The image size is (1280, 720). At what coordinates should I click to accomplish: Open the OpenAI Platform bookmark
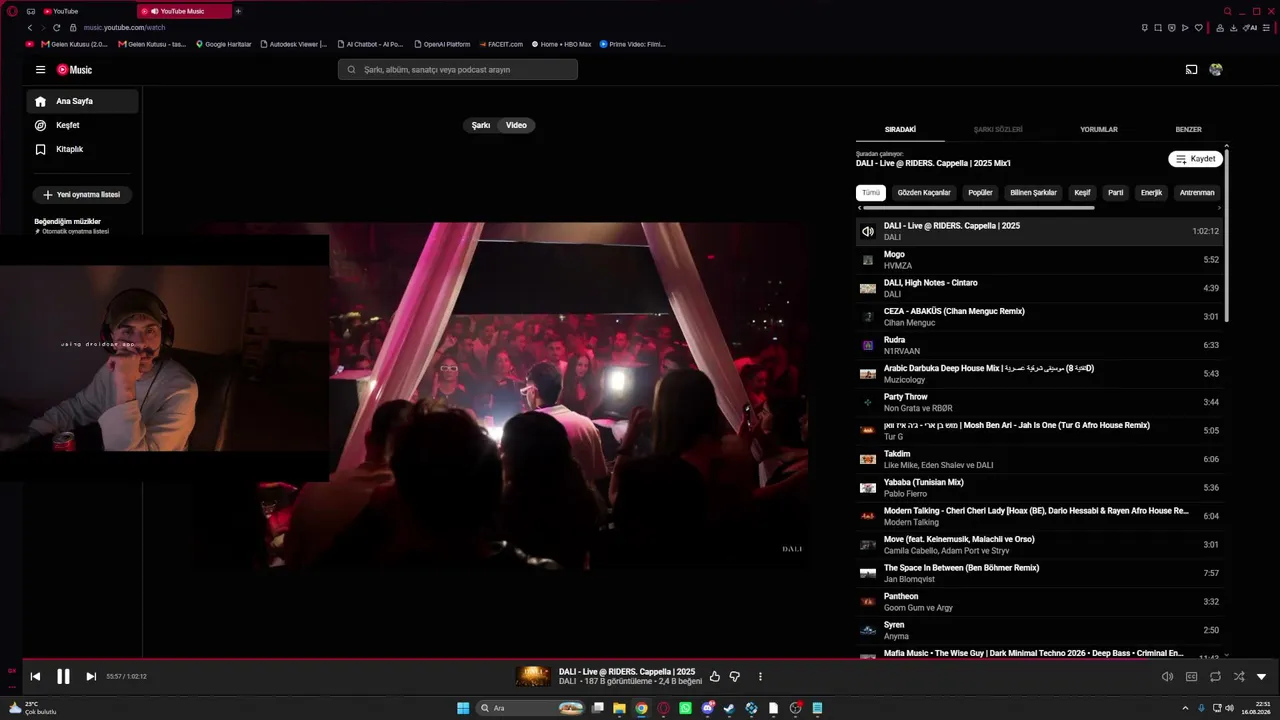point(441,44)
